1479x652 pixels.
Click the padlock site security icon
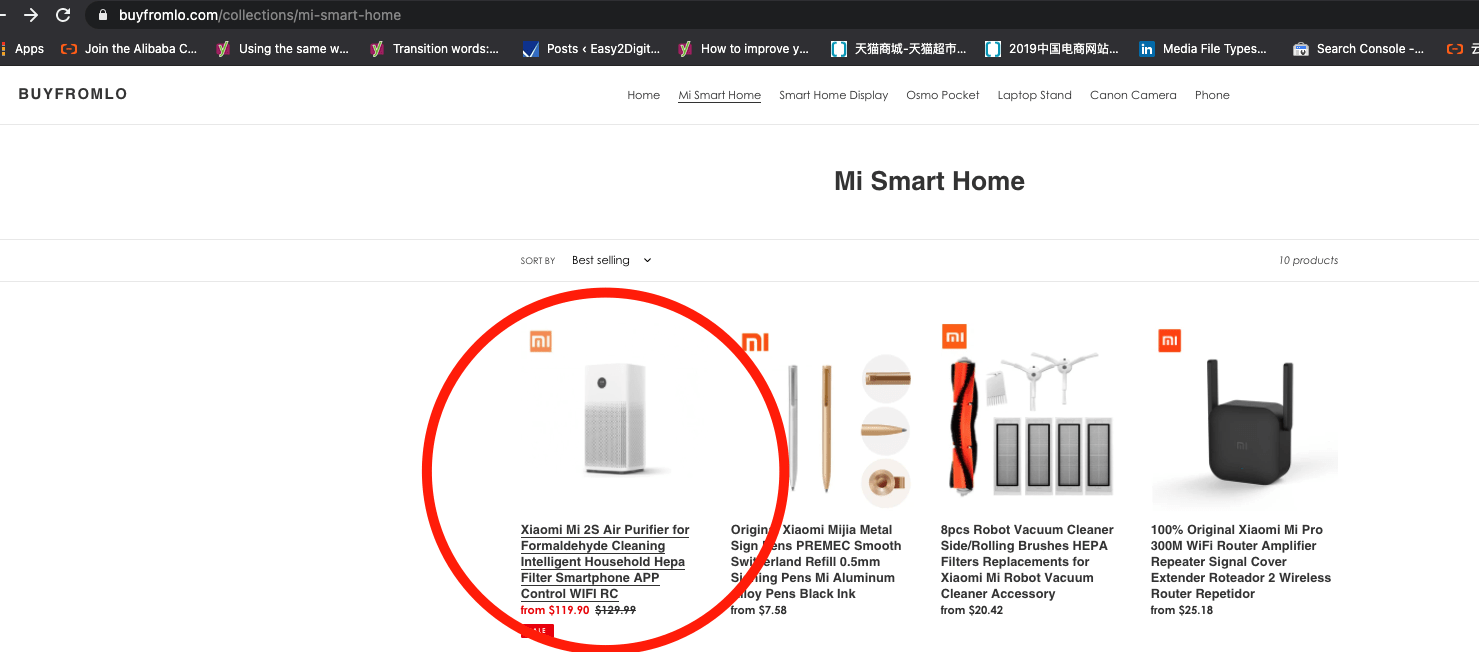102,15
